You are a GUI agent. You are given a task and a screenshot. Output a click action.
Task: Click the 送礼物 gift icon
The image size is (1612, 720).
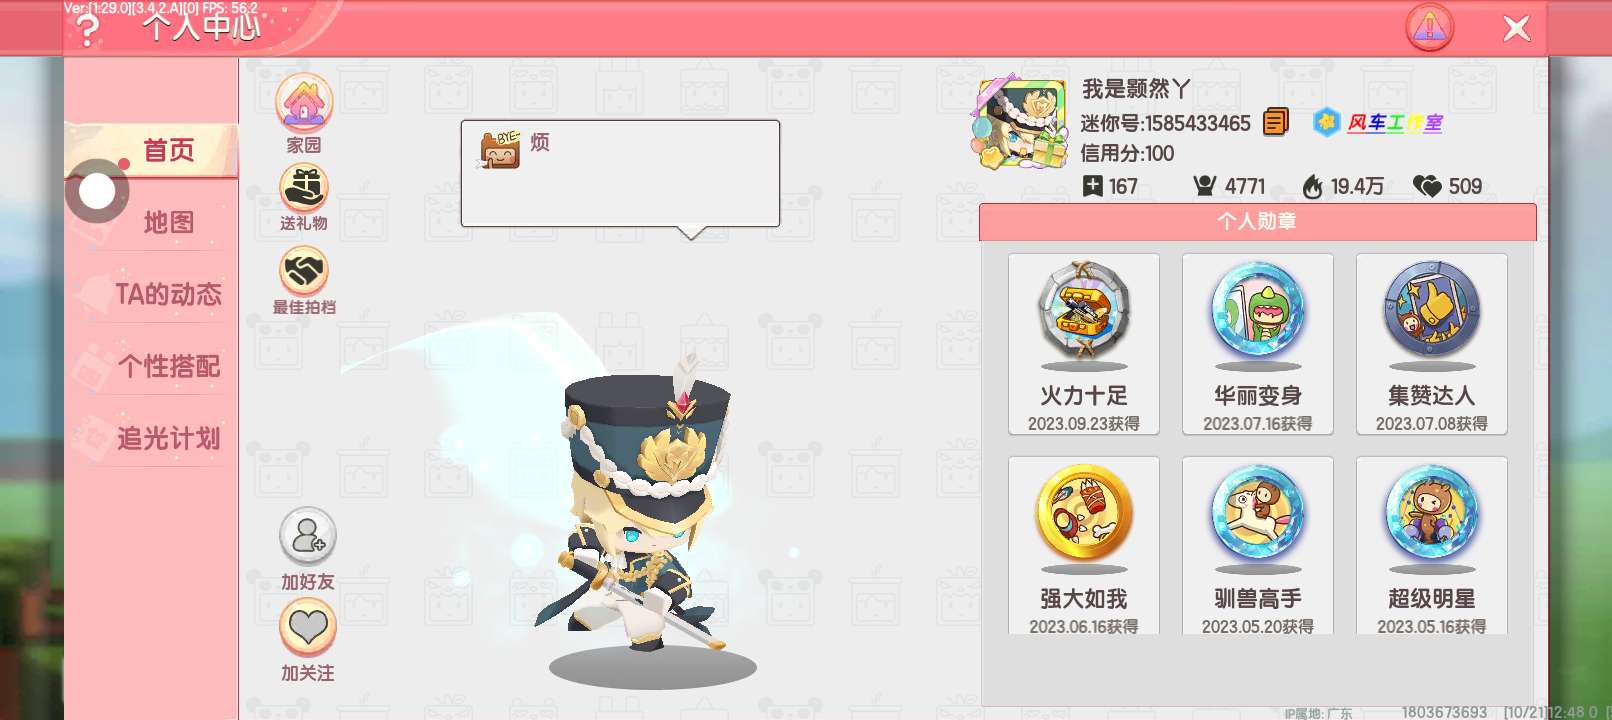tap(304, 188)
